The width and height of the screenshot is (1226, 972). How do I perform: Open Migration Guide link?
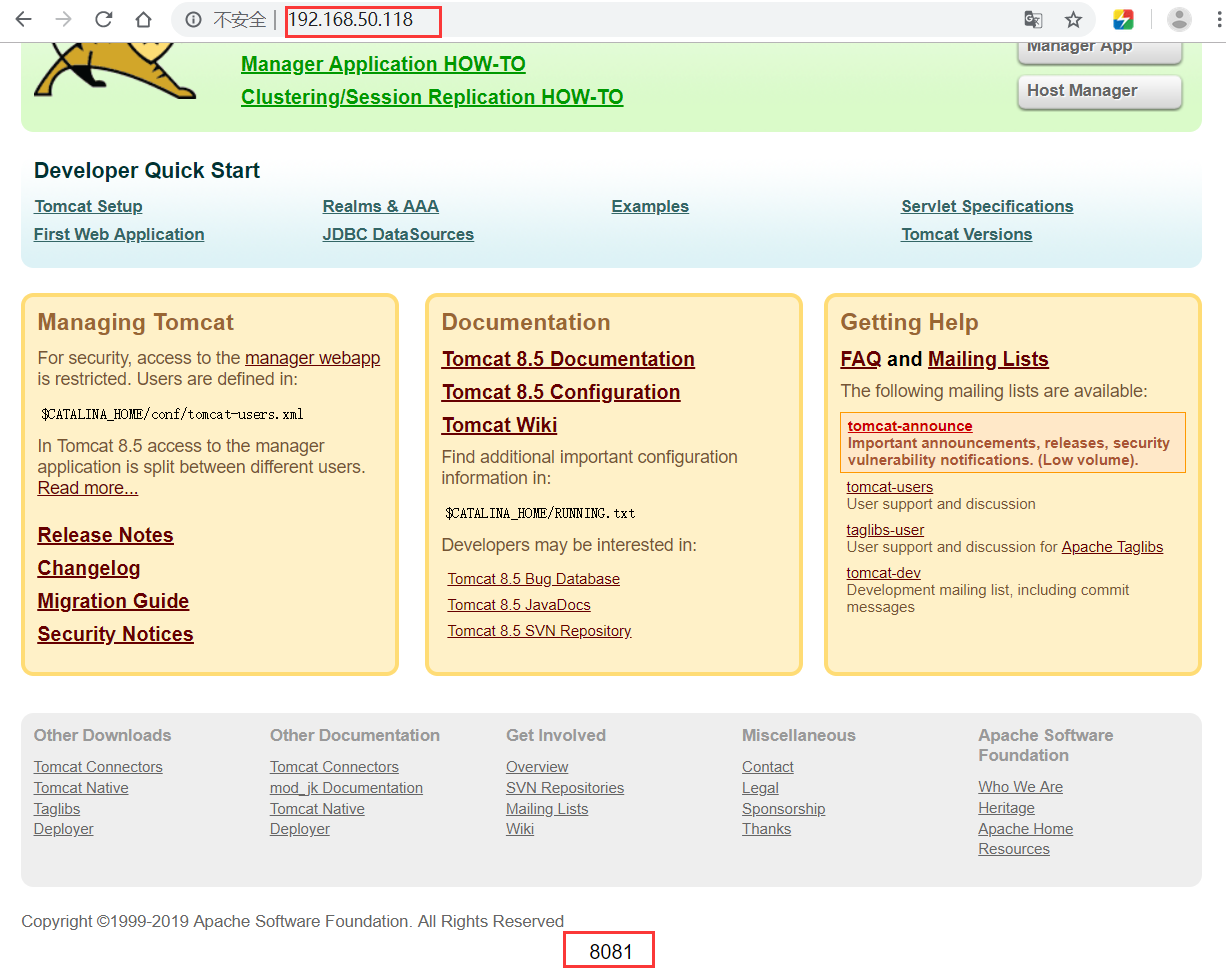coord(113,601)
